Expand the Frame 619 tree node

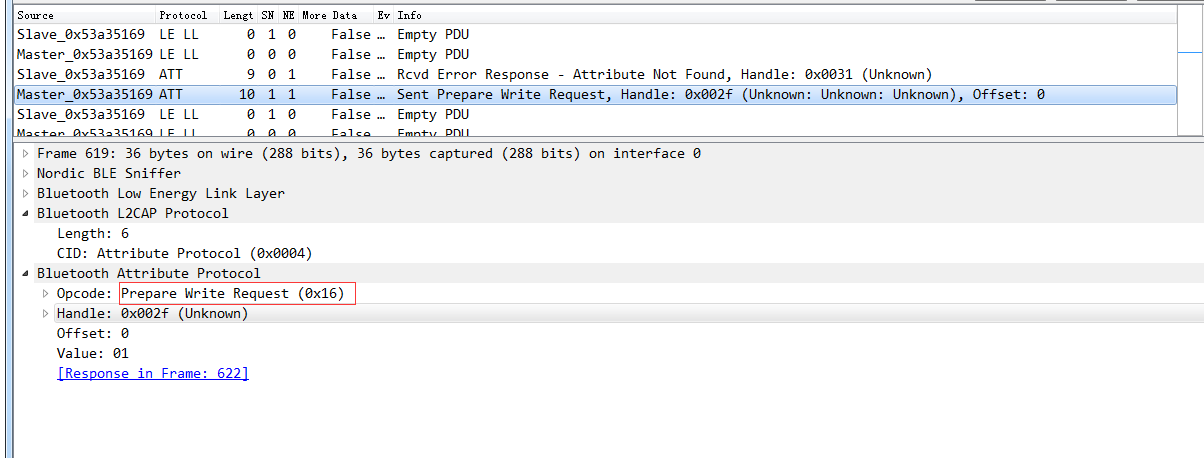(26, 154)
